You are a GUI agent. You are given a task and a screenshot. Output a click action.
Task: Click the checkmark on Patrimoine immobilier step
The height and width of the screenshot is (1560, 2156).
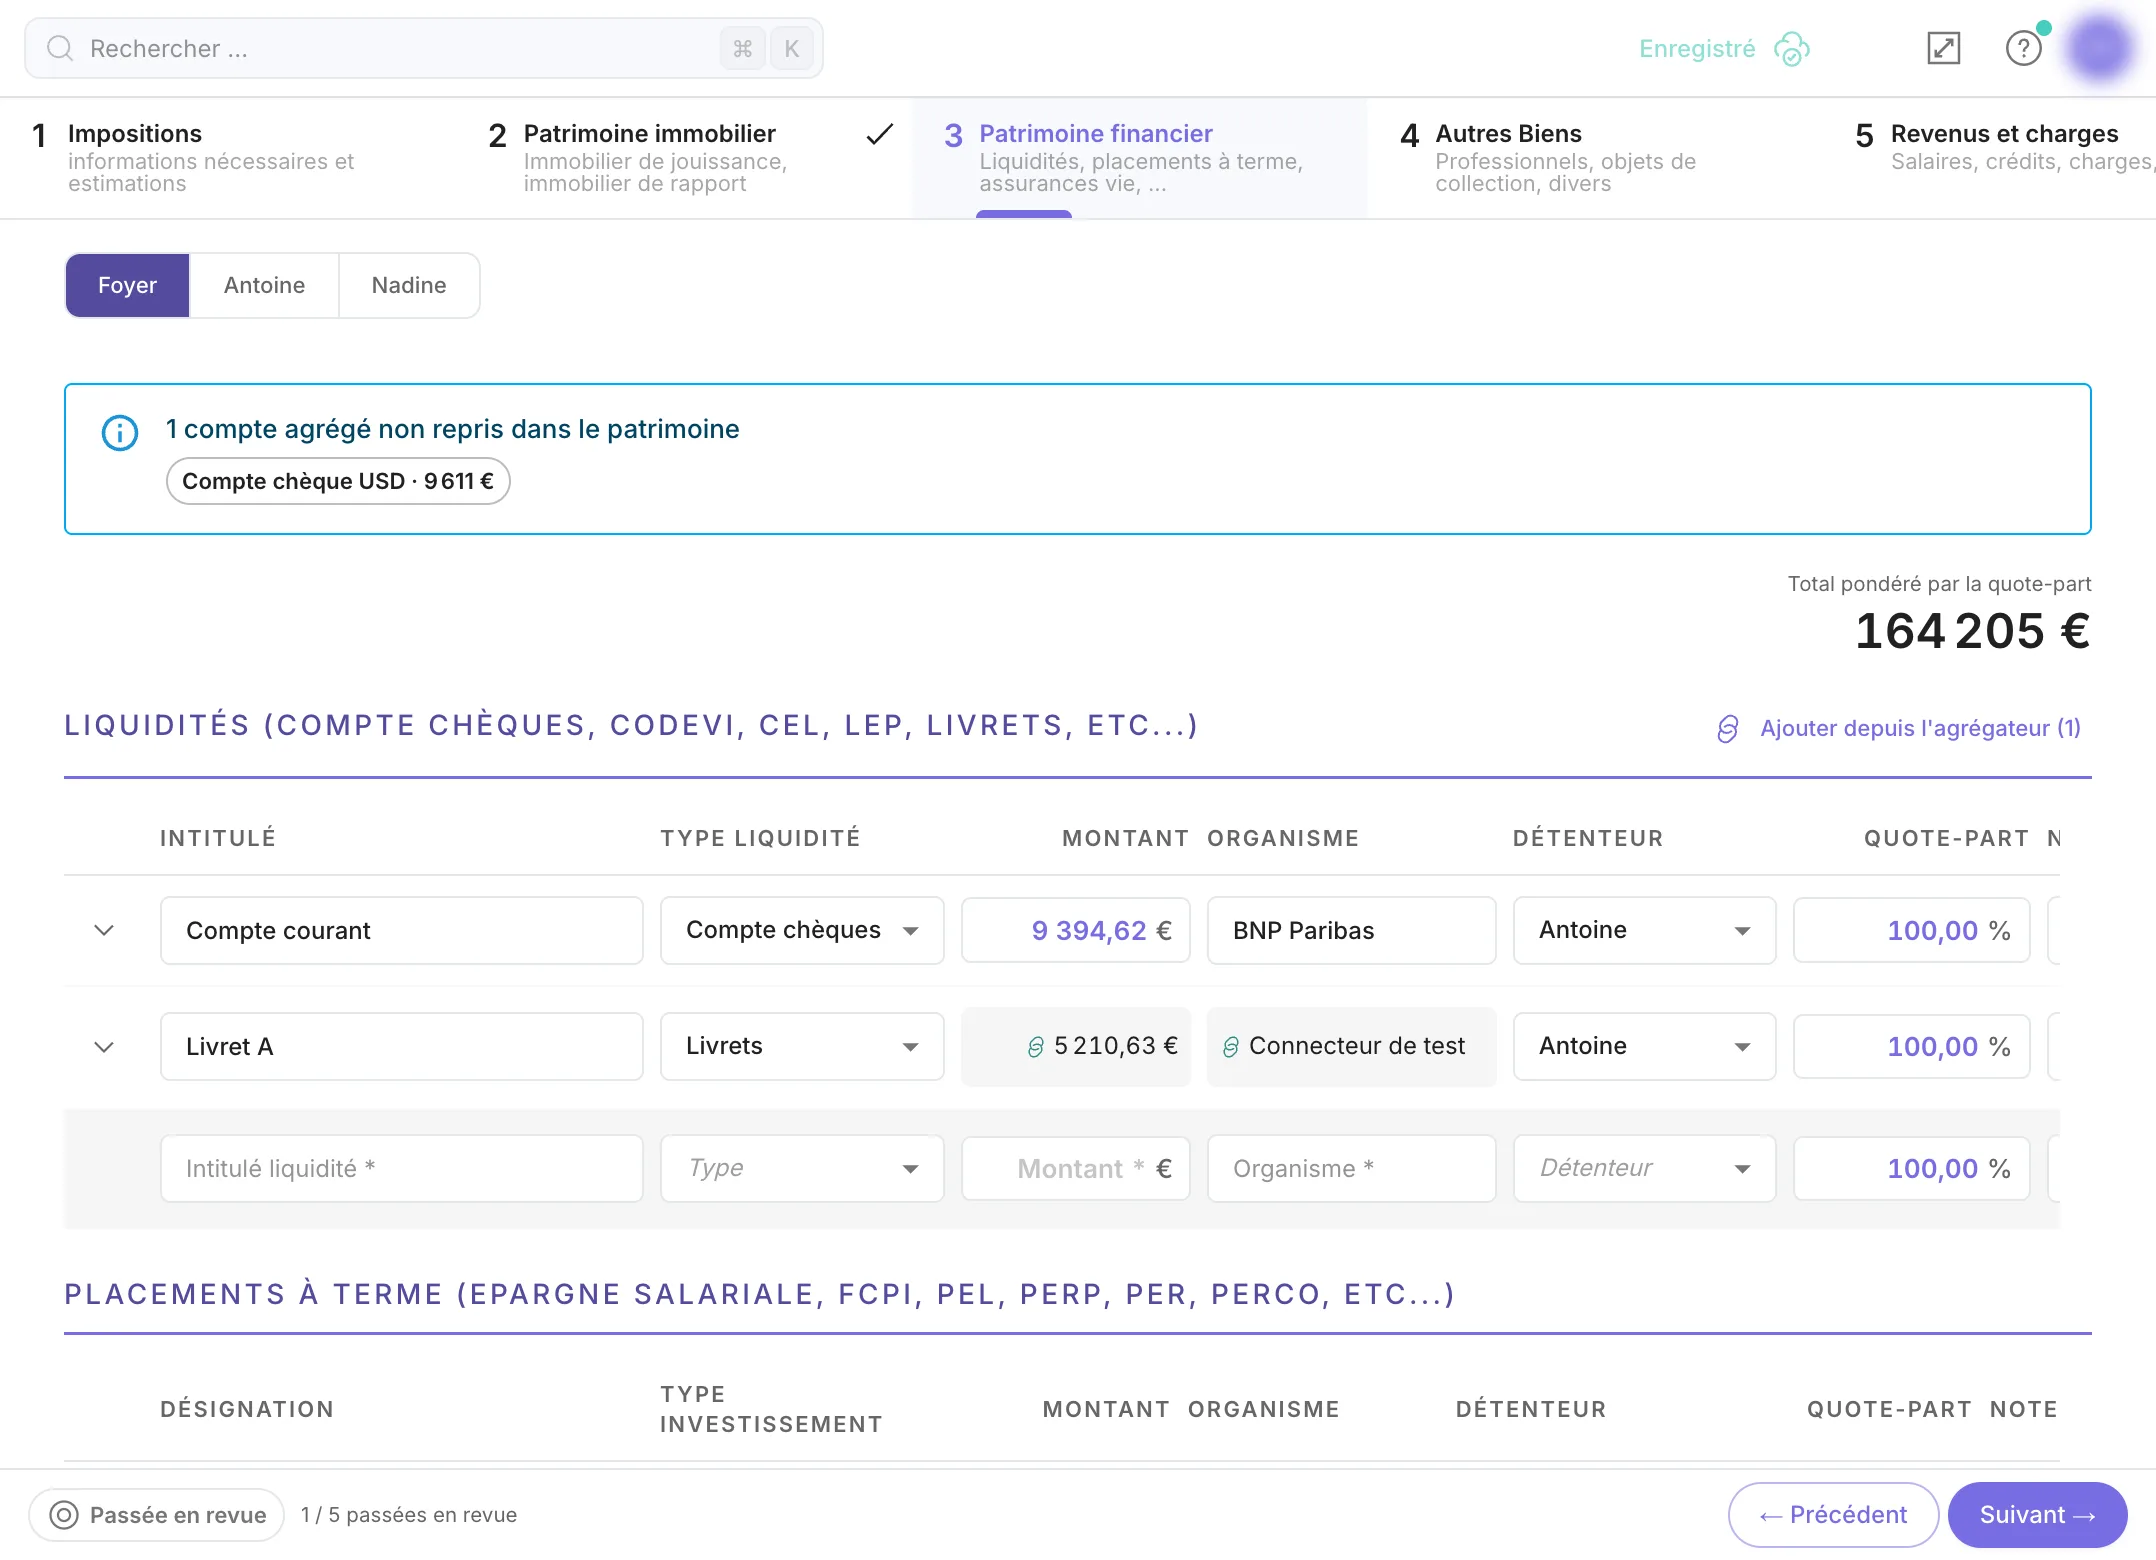point(879,134)
